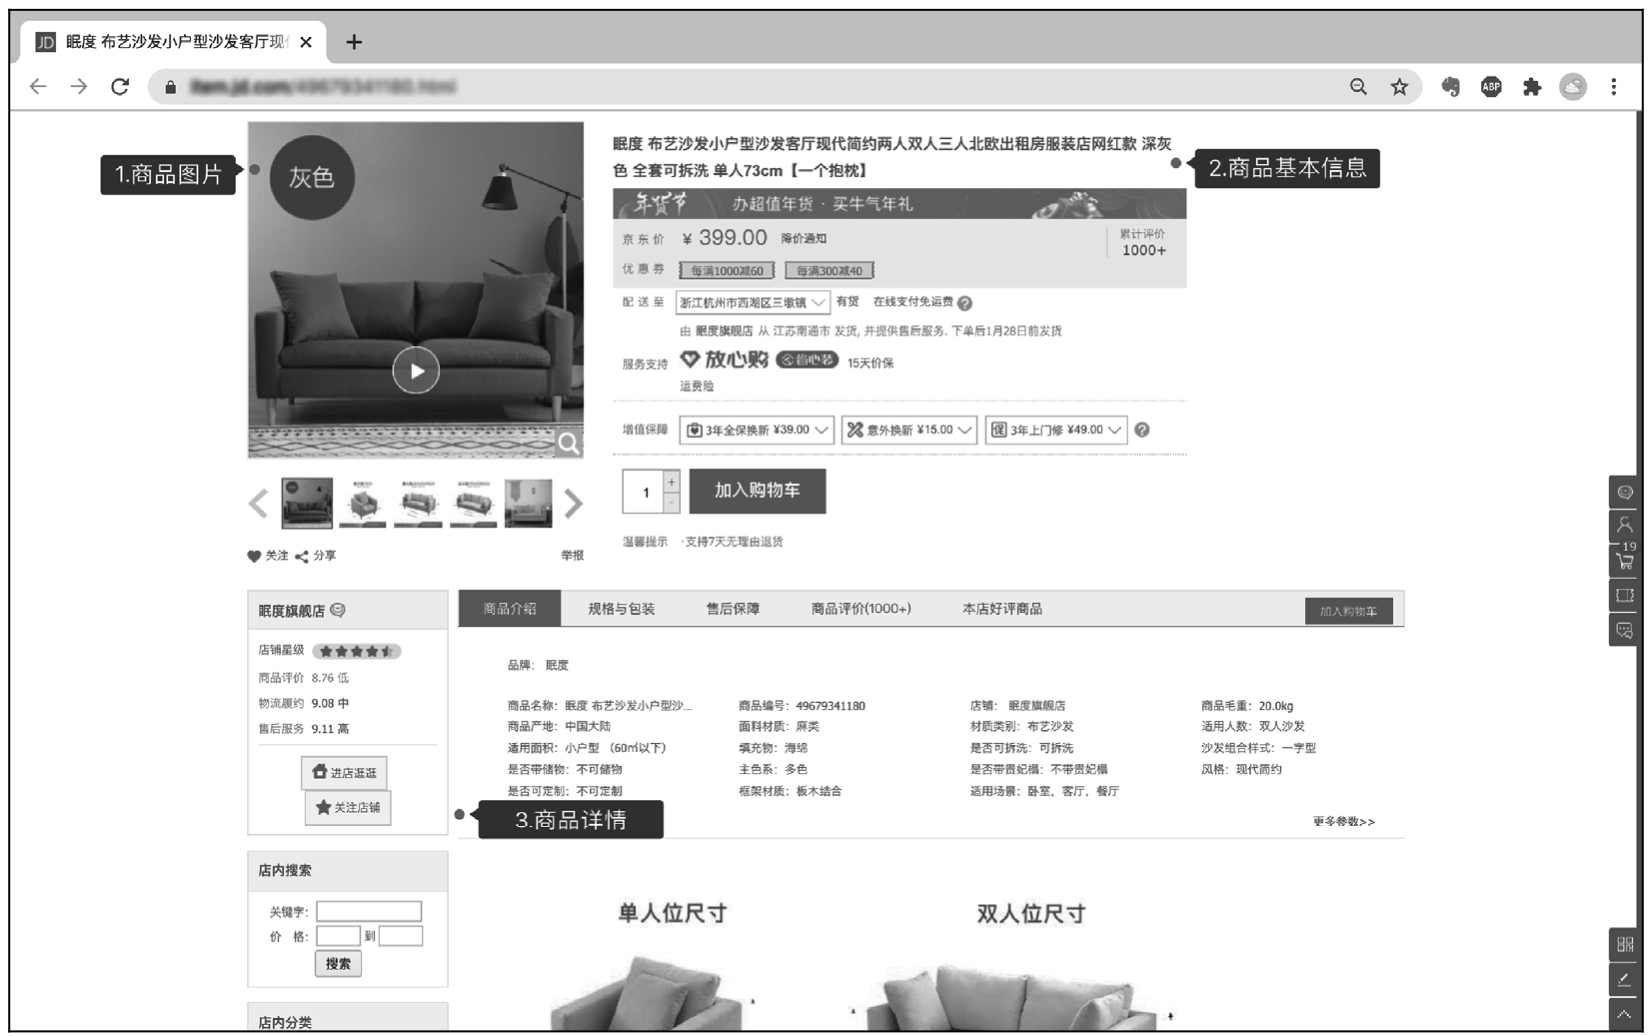
Task: Open the Evernote elephant extension
Action: coord(1450,87)
